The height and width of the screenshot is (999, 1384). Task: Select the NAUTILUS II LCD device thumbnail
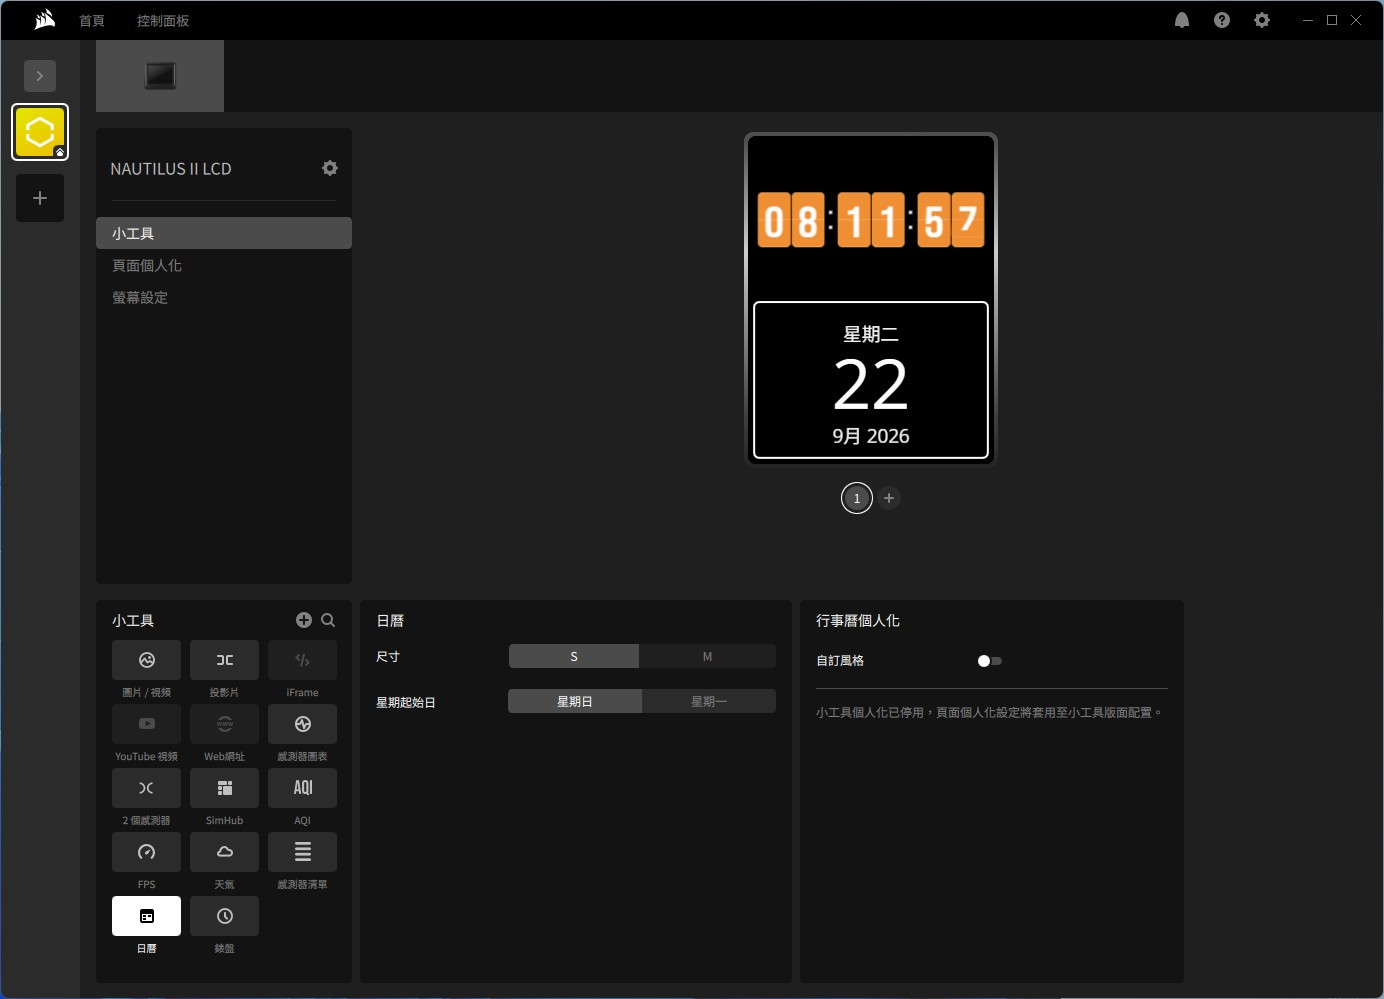(160, 76)
